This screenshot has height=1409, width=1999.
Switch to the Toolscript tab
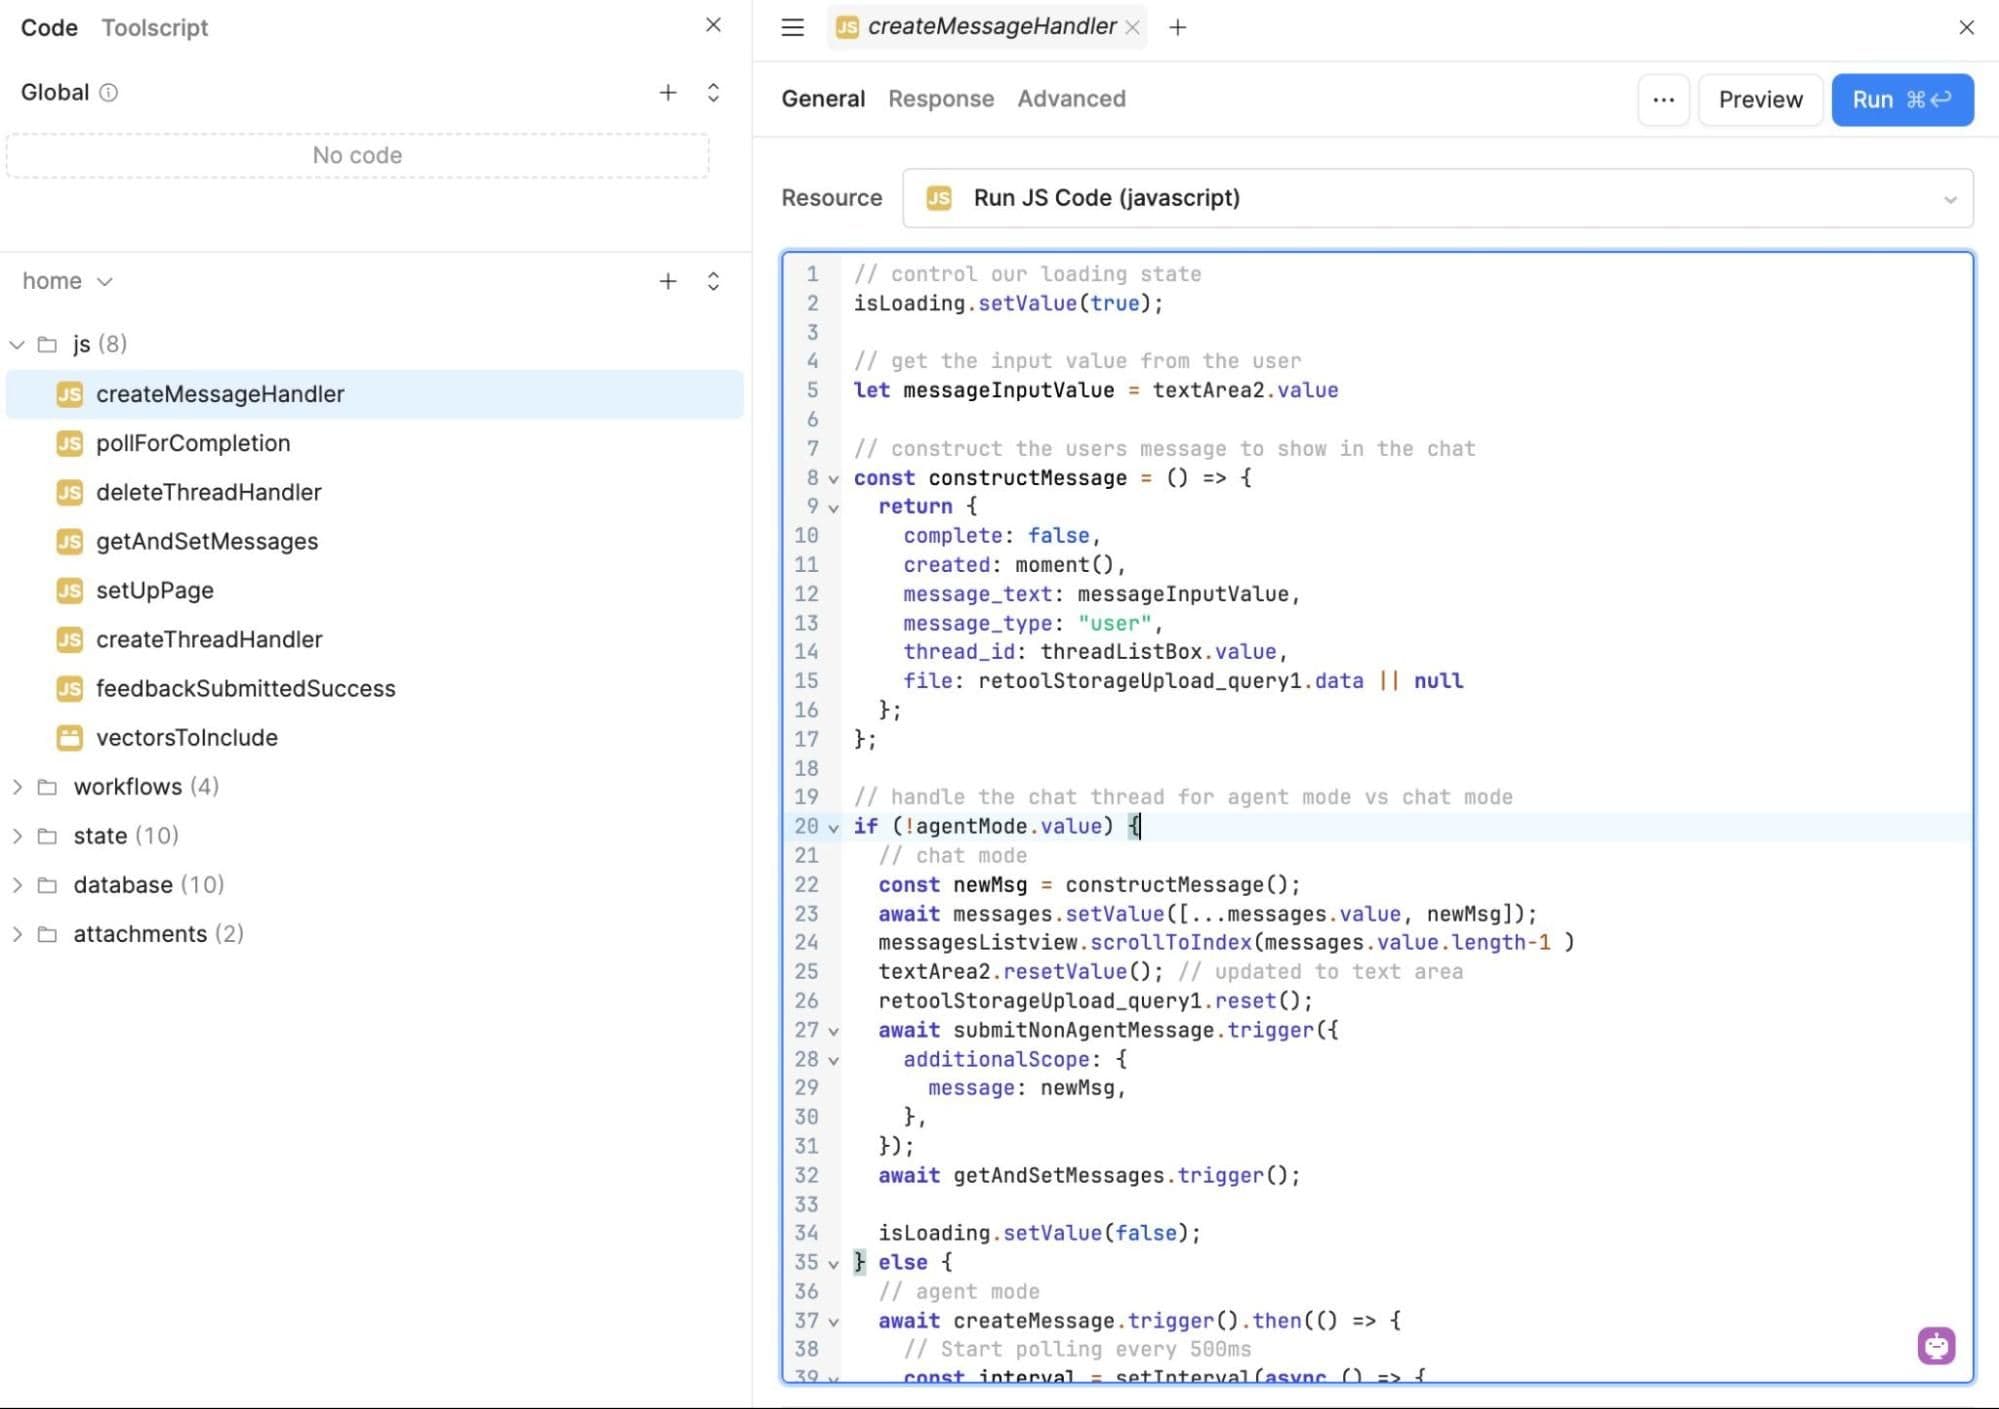[x=154, y=27]
